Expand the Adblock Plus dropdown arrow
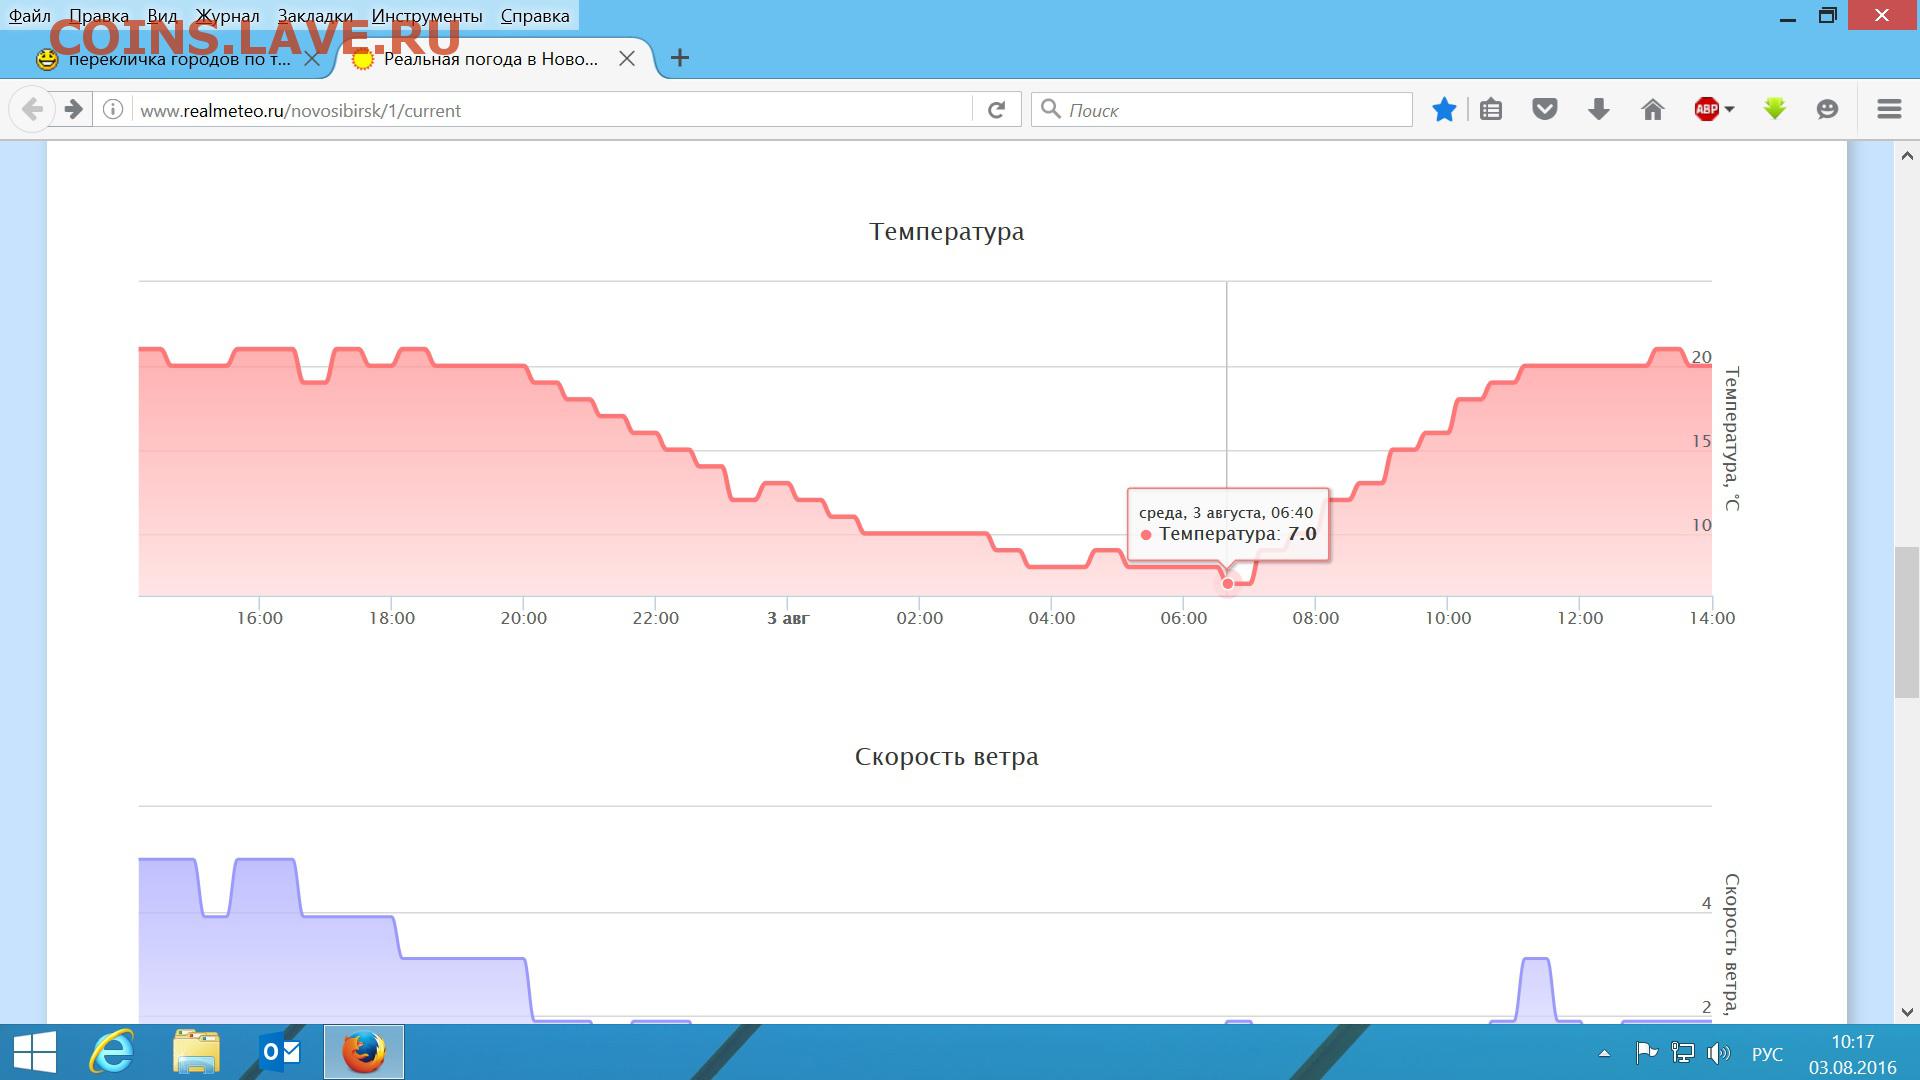Screen dimensions: 1920x1080 1729,110
